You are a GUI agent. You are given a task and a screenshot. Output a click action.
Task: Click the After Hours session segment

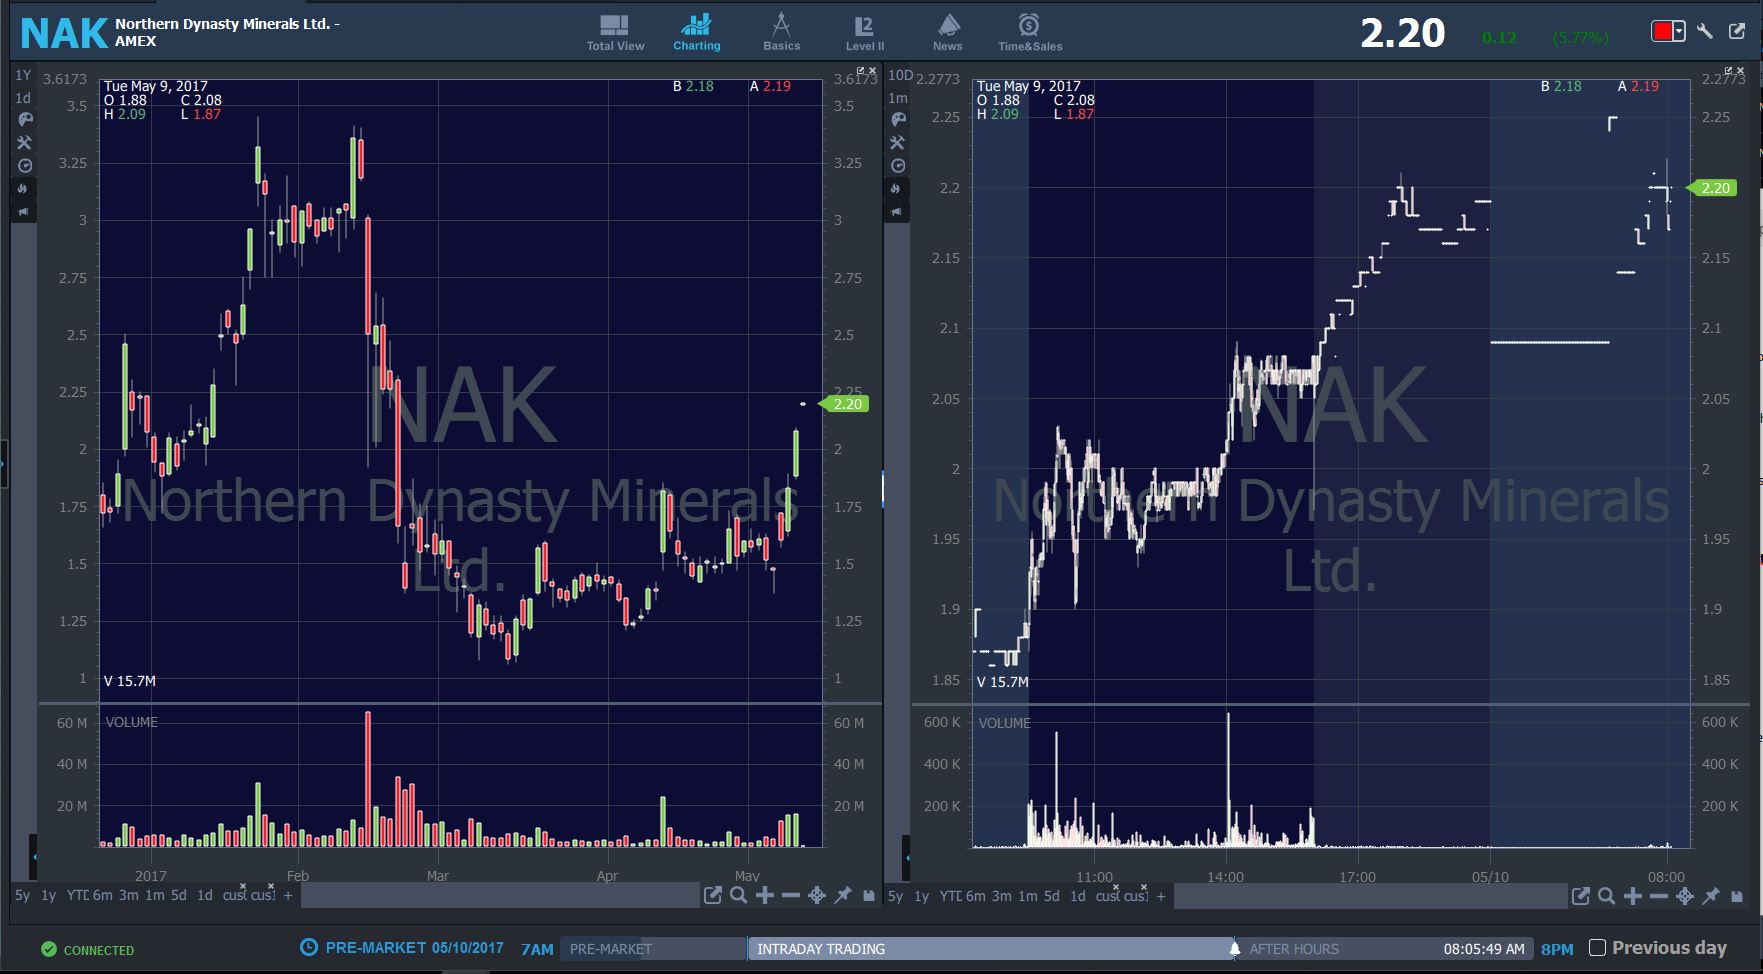click(x=1384, y=949)
